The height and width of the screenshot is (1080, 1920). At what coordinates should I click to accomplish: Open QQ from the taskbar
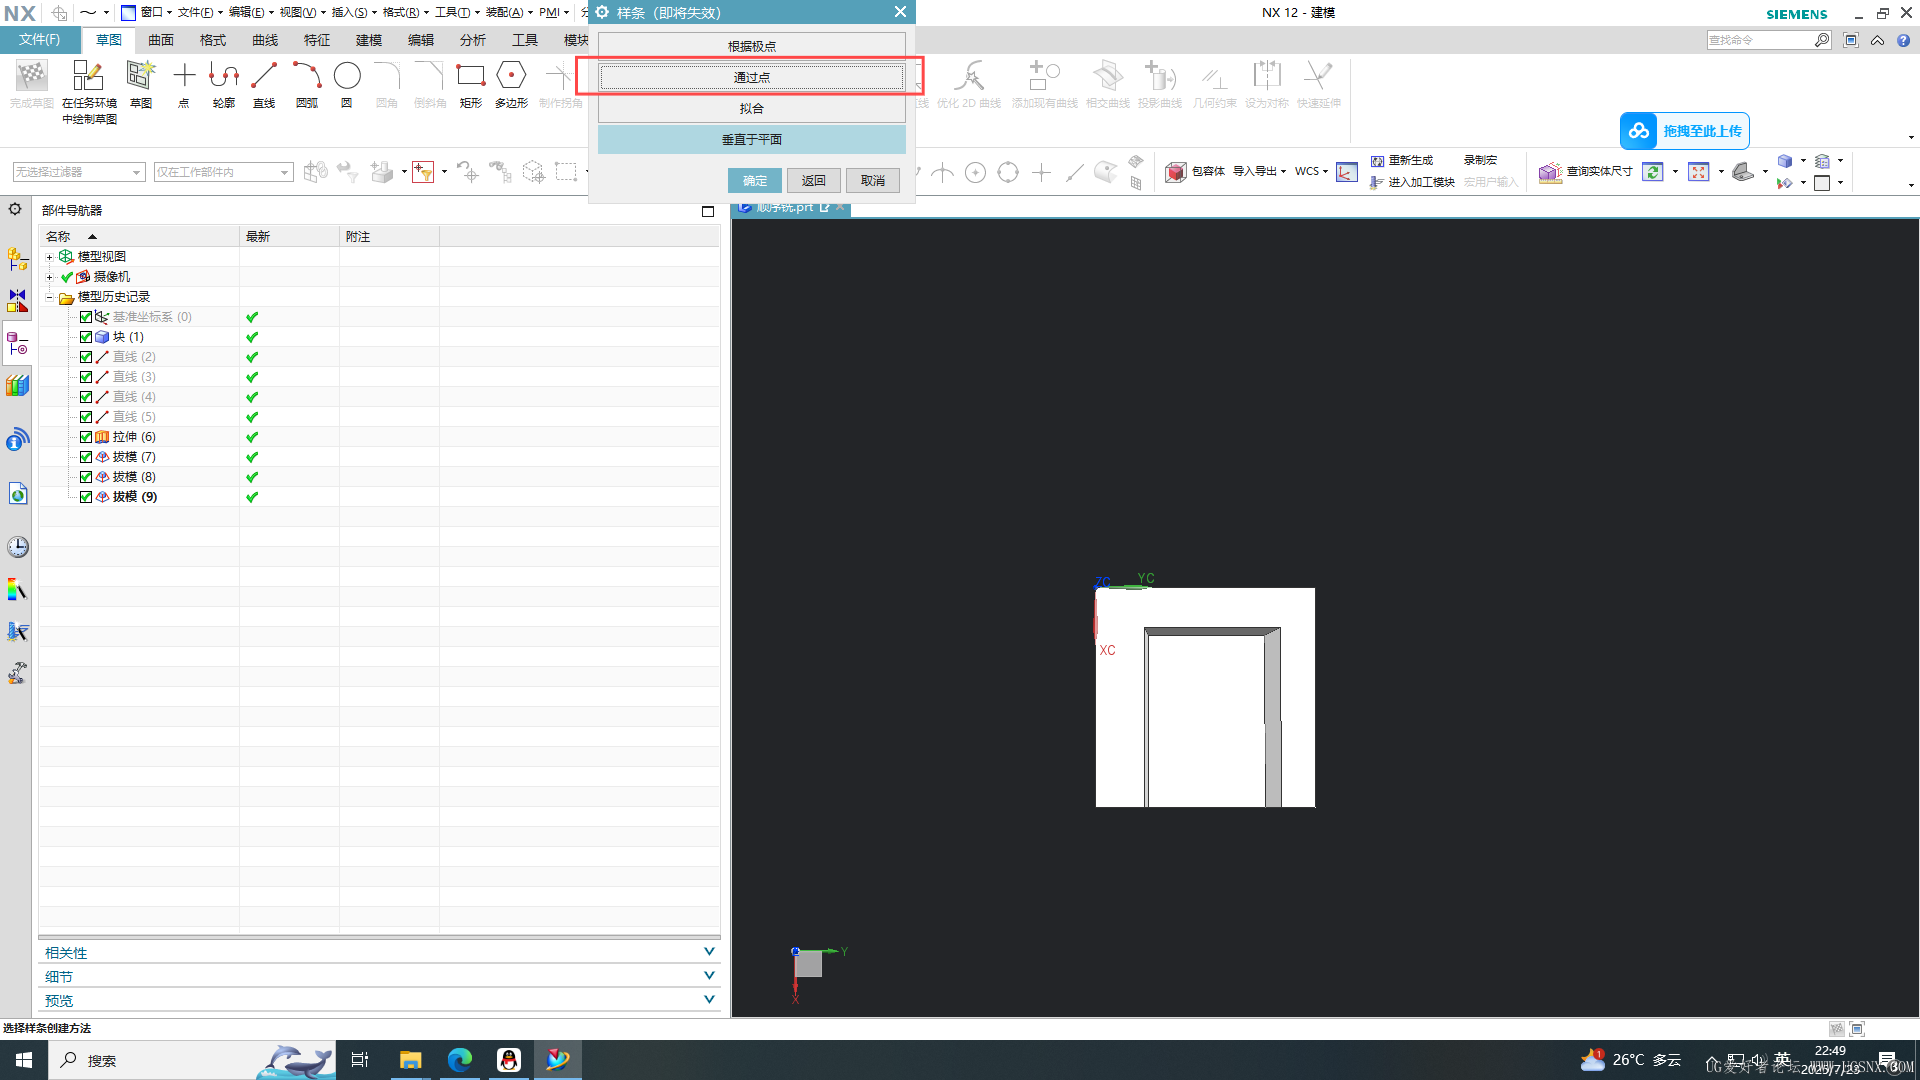tap(509, 1060)
